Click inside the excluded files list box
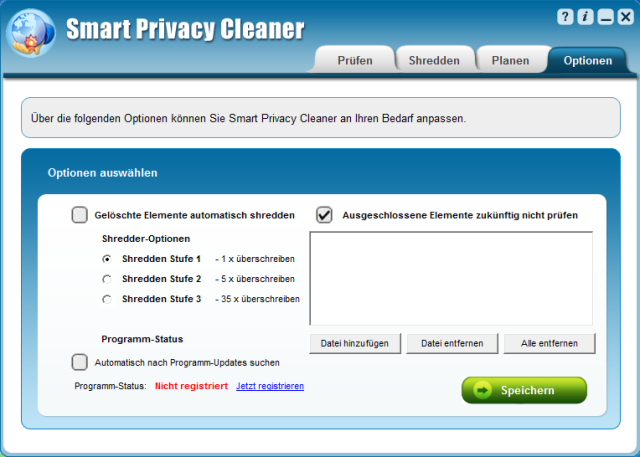The width and height of the screenshot is (640, 457). tap(451, 279)
